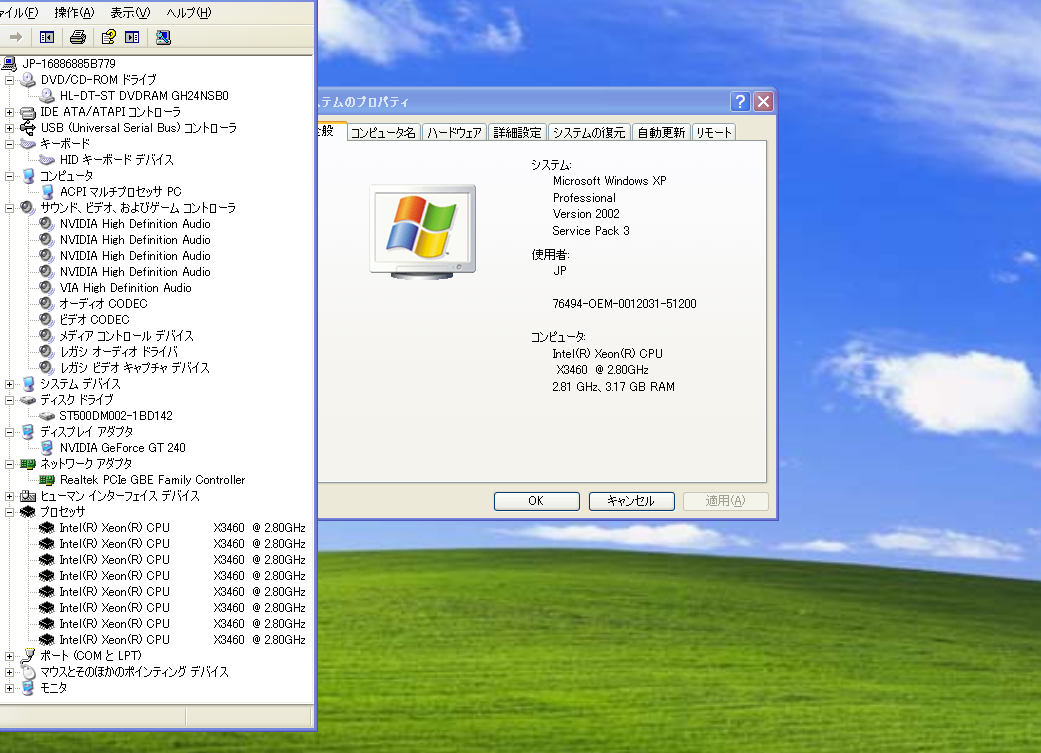
Task: Switch to the リモート tab
Action: [714, 132]
